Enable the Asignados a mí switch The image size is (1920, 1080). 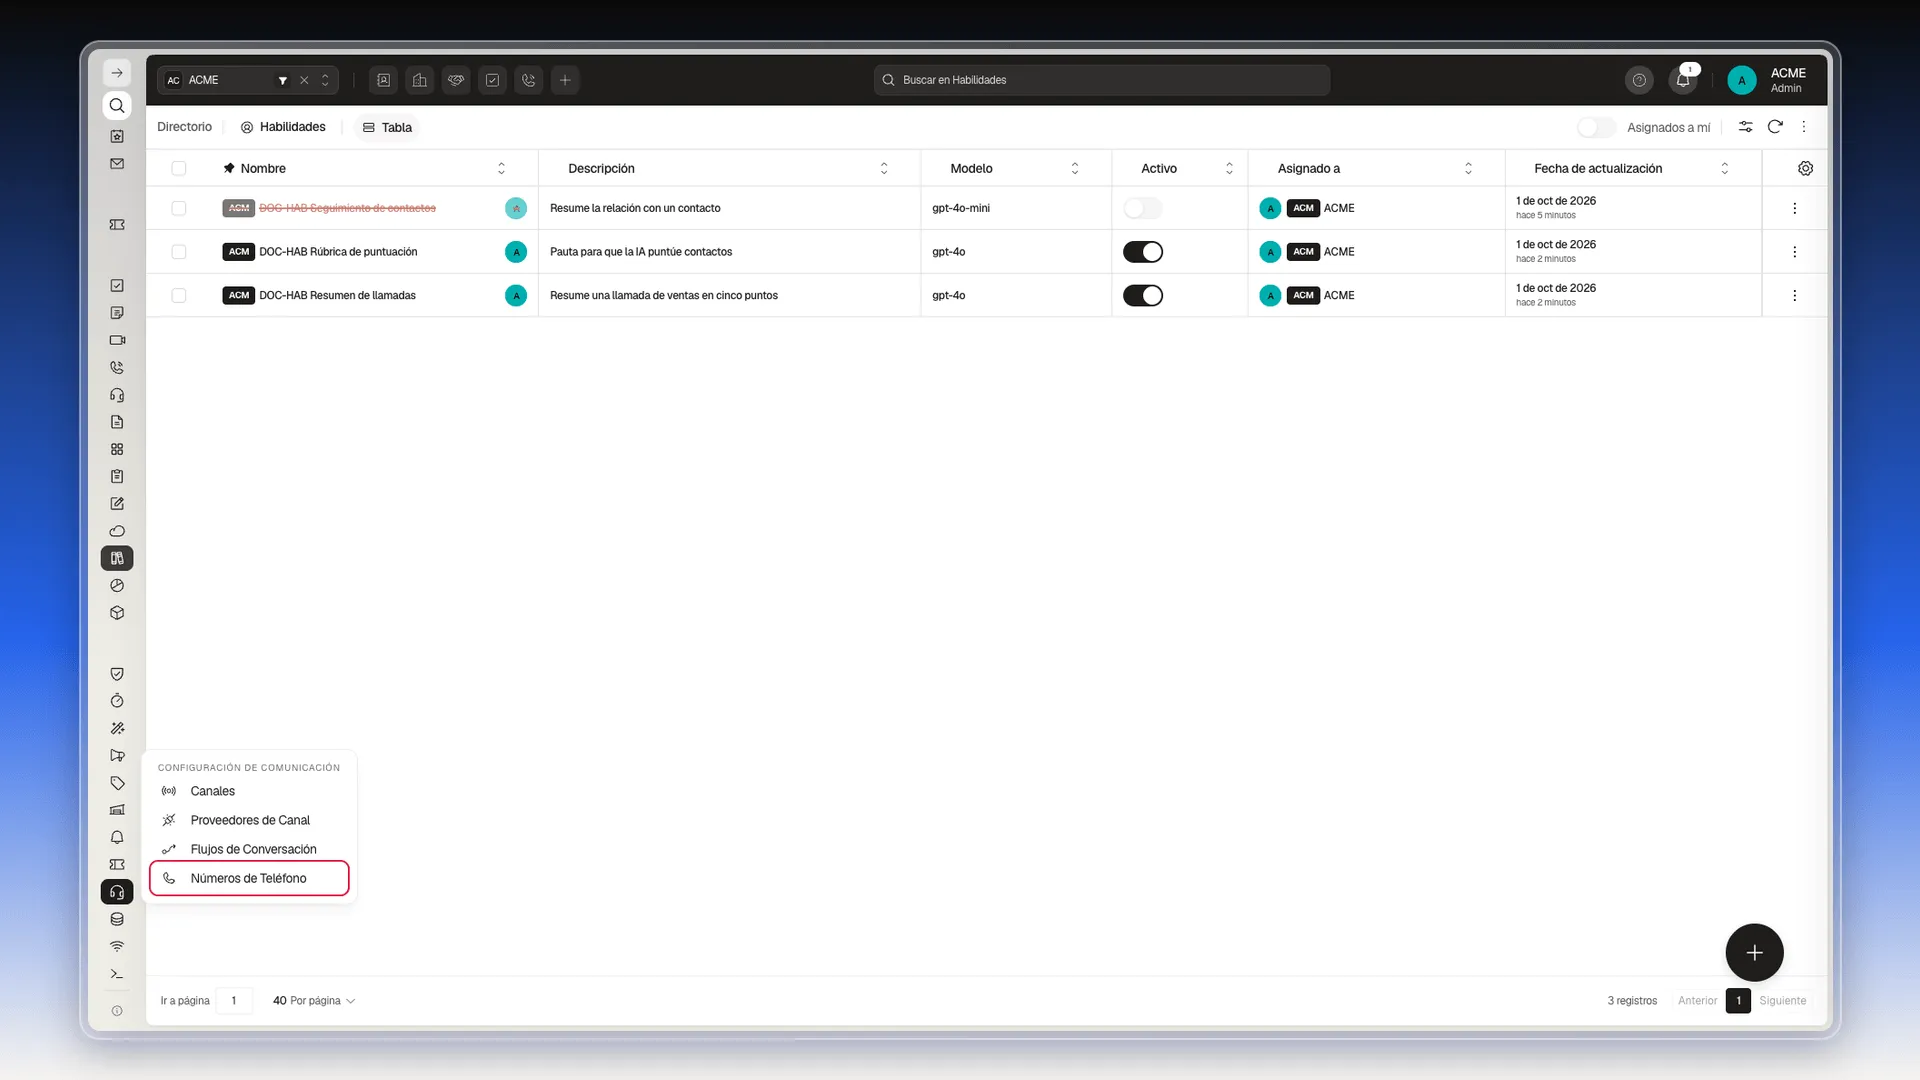(x=1596, y=127)
